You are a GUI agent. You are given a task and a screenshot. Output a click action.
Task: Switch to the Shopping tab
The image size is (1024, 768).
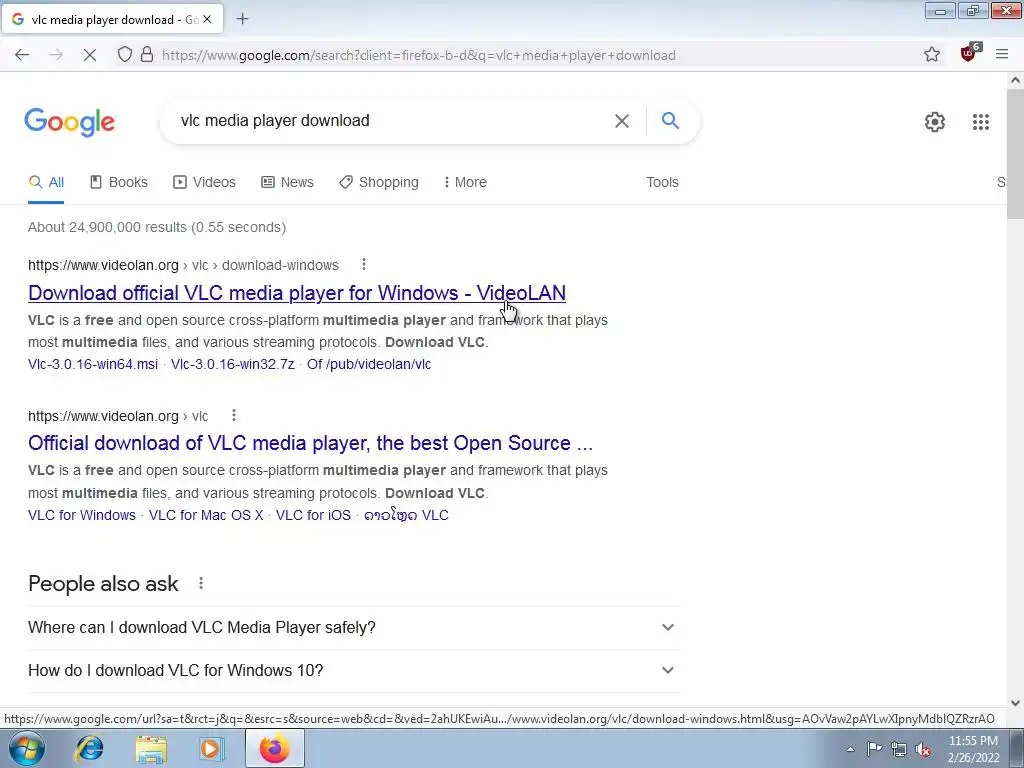[379, 182]
